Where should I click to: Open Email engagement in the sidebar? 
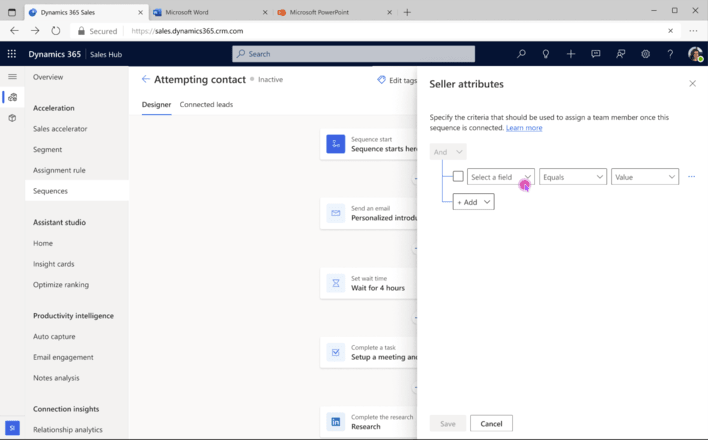[x=63, y=357]
